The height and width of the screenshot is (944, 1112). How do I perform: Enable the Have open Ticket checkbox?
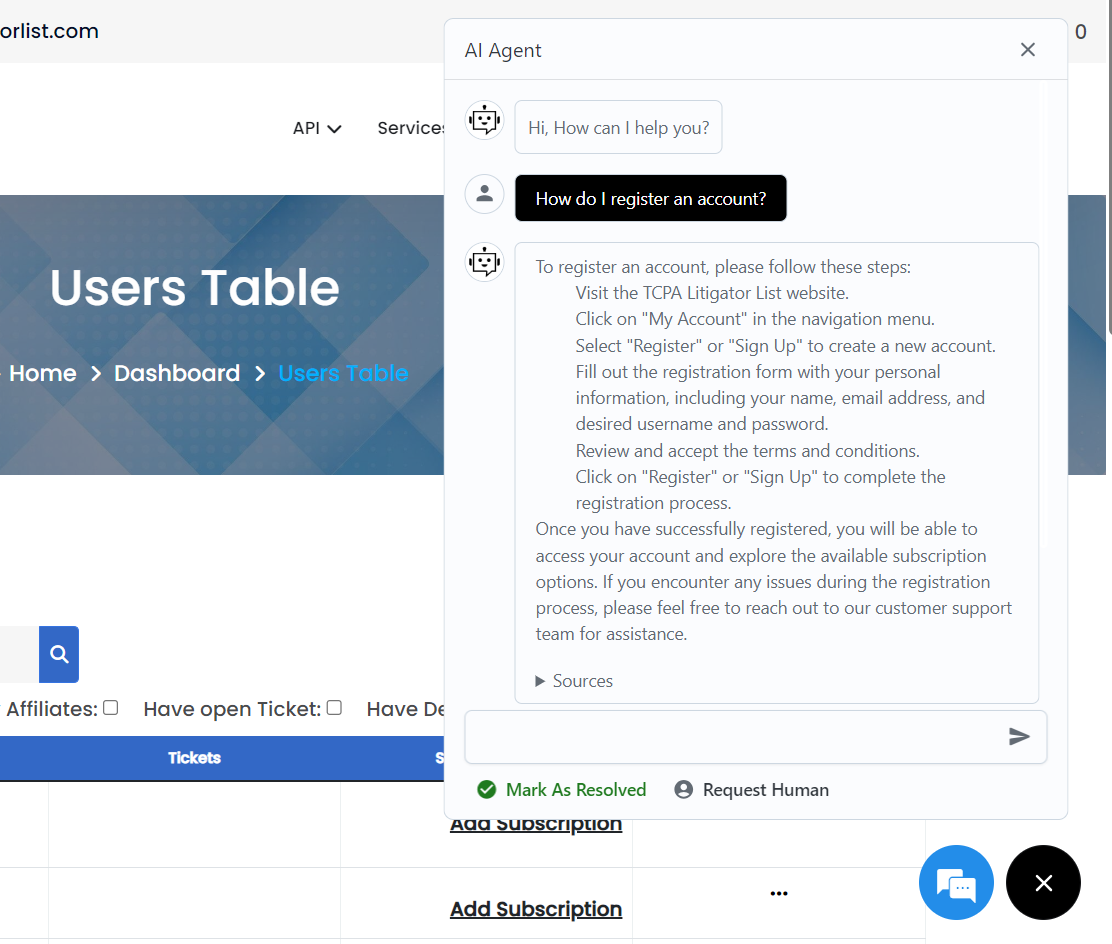pos(334,708)
